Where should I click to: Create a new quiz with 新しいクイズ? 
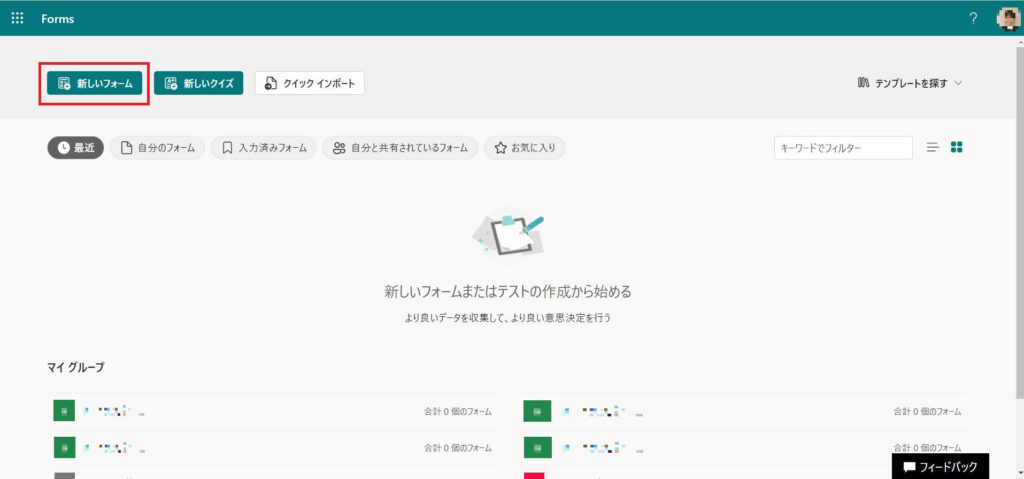[x=199, y=83]
